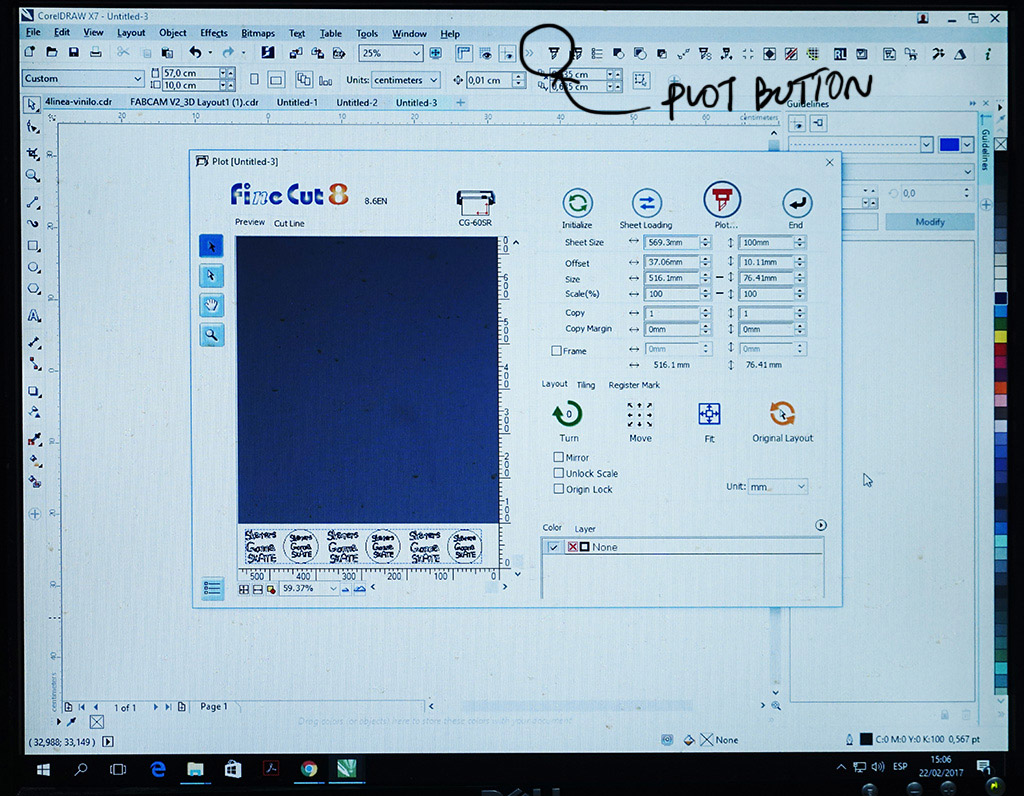Enable the Mirror checkbox

click(x=558, y=457)
